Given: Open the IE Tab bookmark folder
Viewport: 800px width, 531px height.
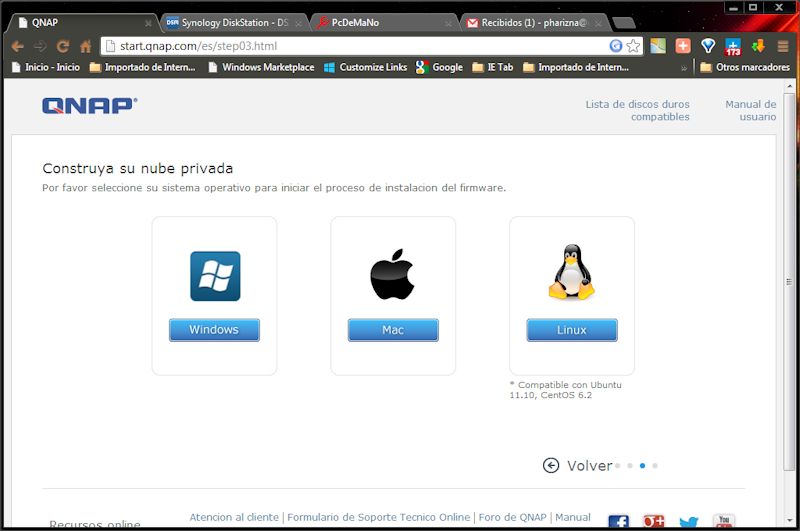Looking at the screenshot, I should (x=493, y=67).
